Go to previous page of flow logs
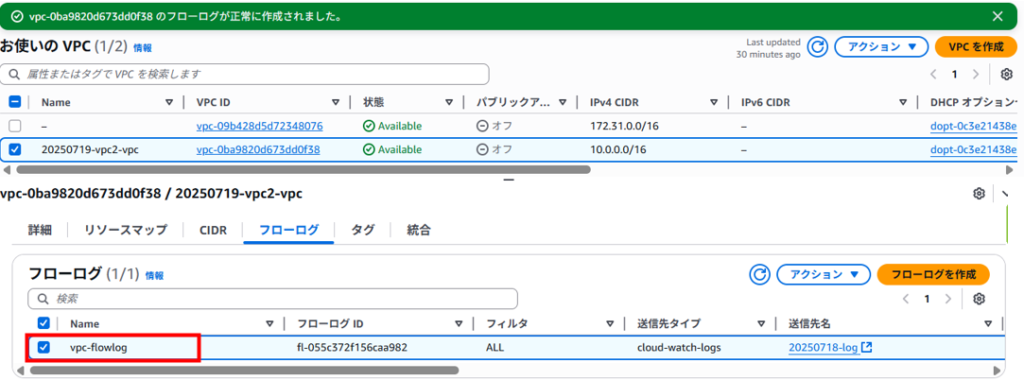Screen dimensions: 1024x380 (906, 299)
